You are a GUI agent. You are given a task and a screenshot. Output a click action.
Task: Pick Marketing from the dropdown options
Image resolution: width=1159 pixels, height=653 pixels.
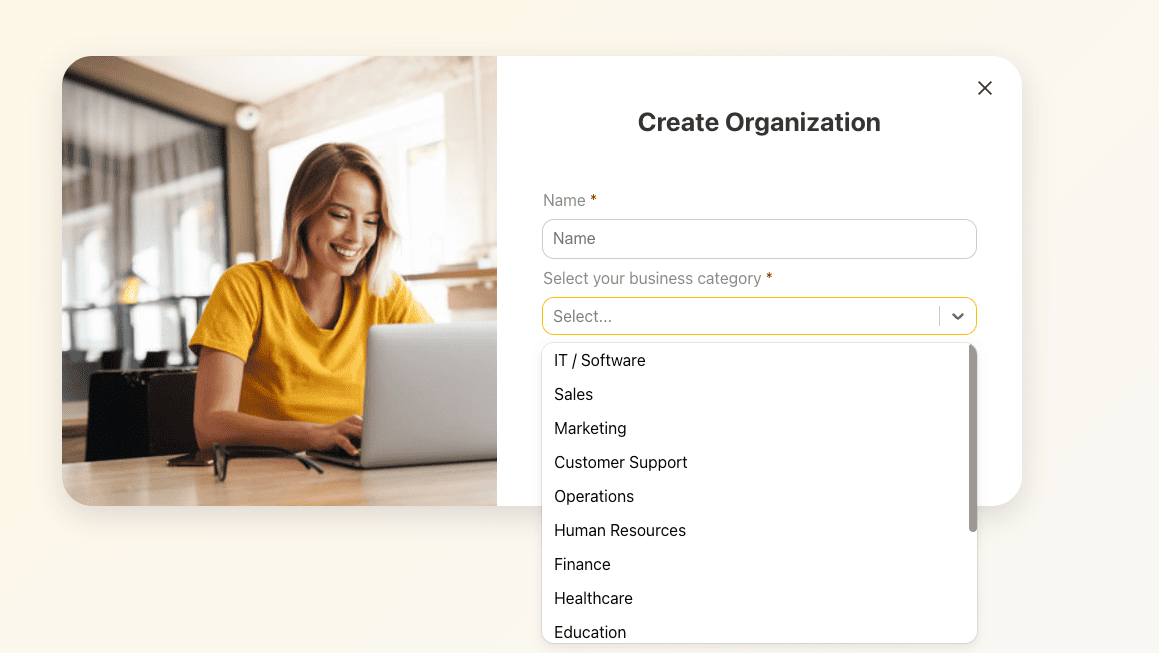click(x=590, y=428)
